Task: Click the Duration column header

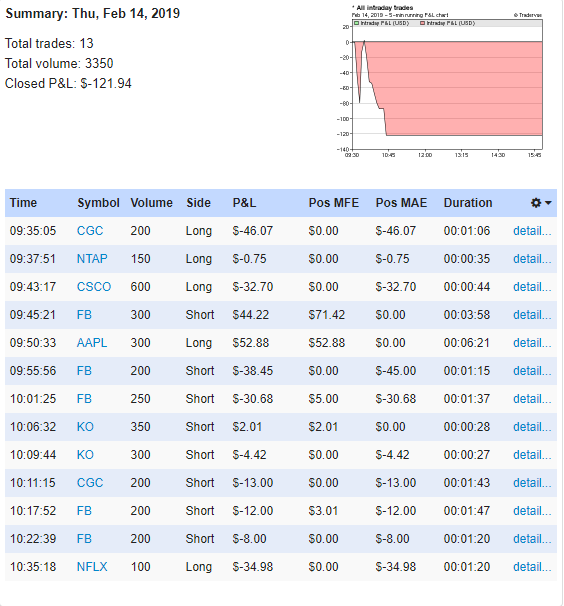Action: [468, 203]
